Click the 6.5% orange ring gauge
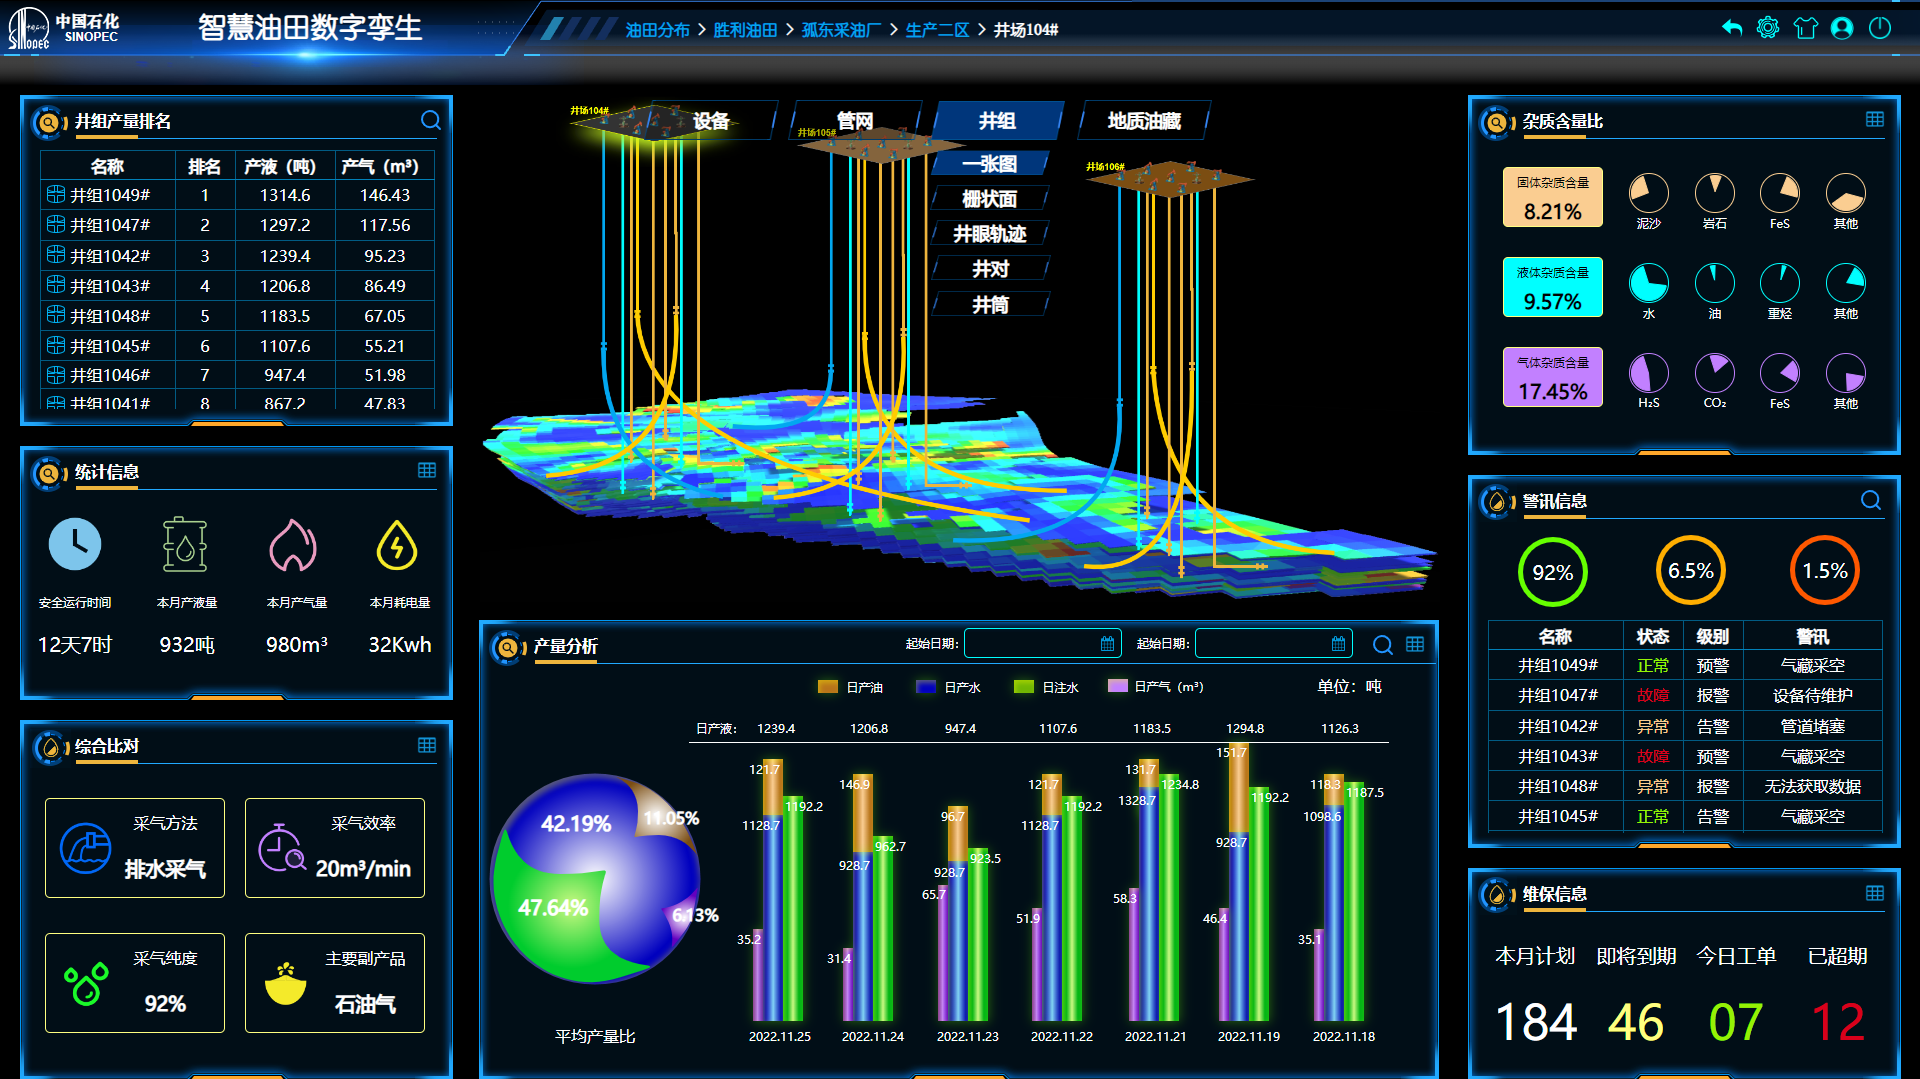This screenshot has height=1079, width=1920. tap(1691, 571)
